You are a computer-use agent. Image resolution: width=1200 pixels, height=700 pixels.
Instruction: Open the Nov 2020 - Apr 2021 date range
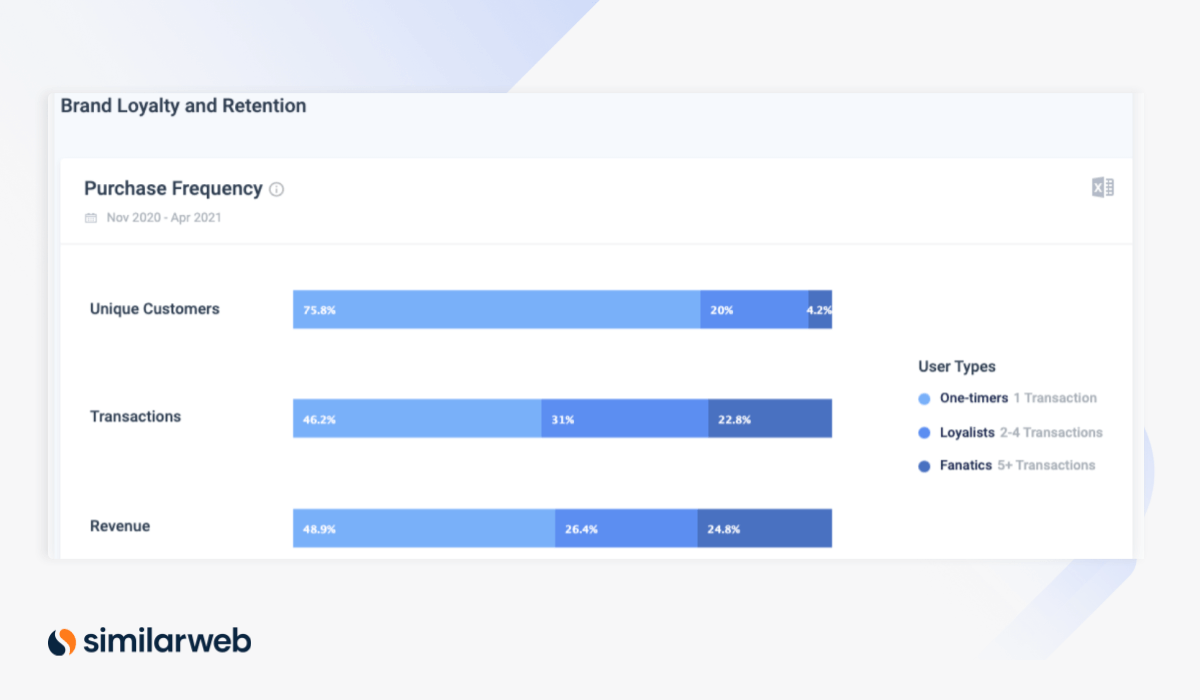tap(164, 217)
